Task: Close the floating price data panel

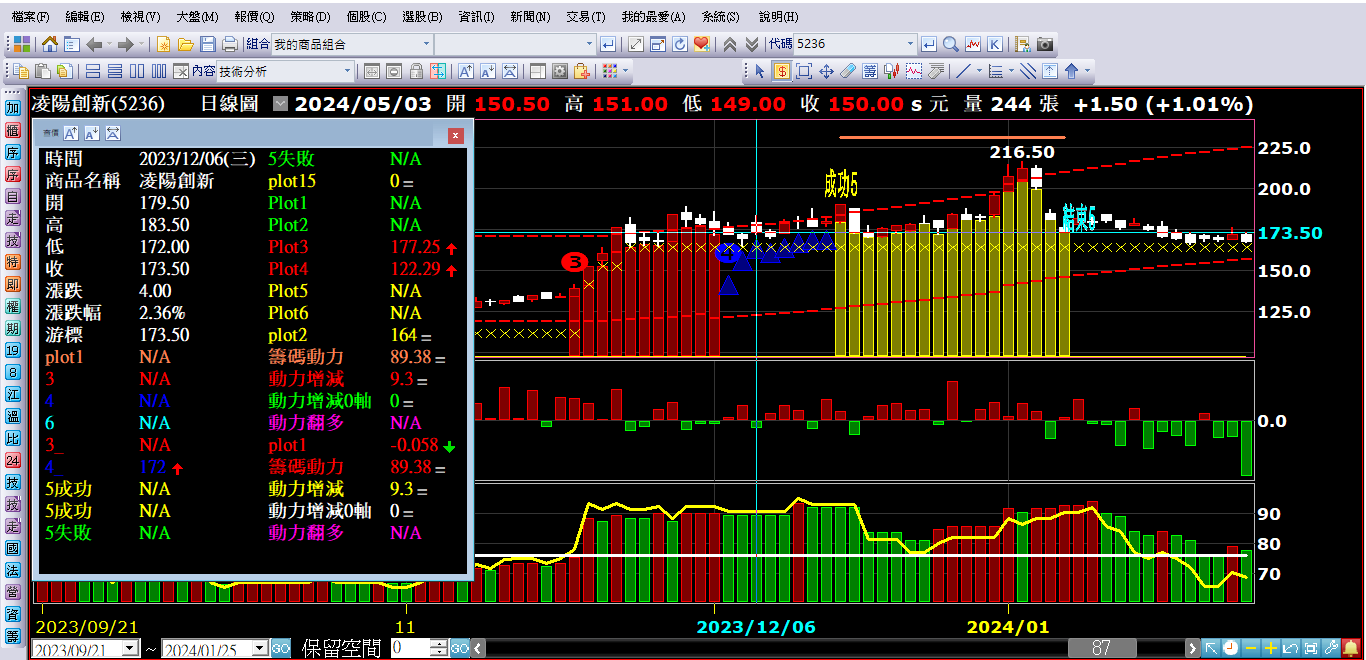Action: tap(456, 134)
